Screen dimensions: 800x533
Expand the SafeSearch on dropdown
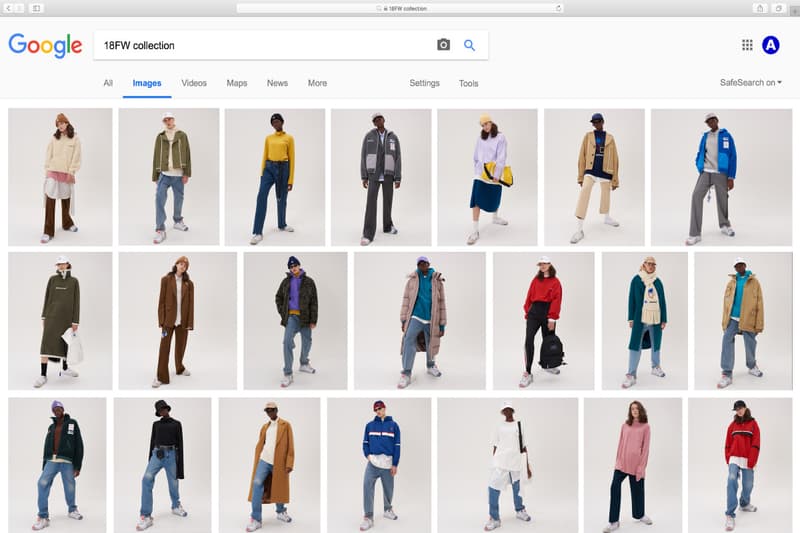(750, 83)
